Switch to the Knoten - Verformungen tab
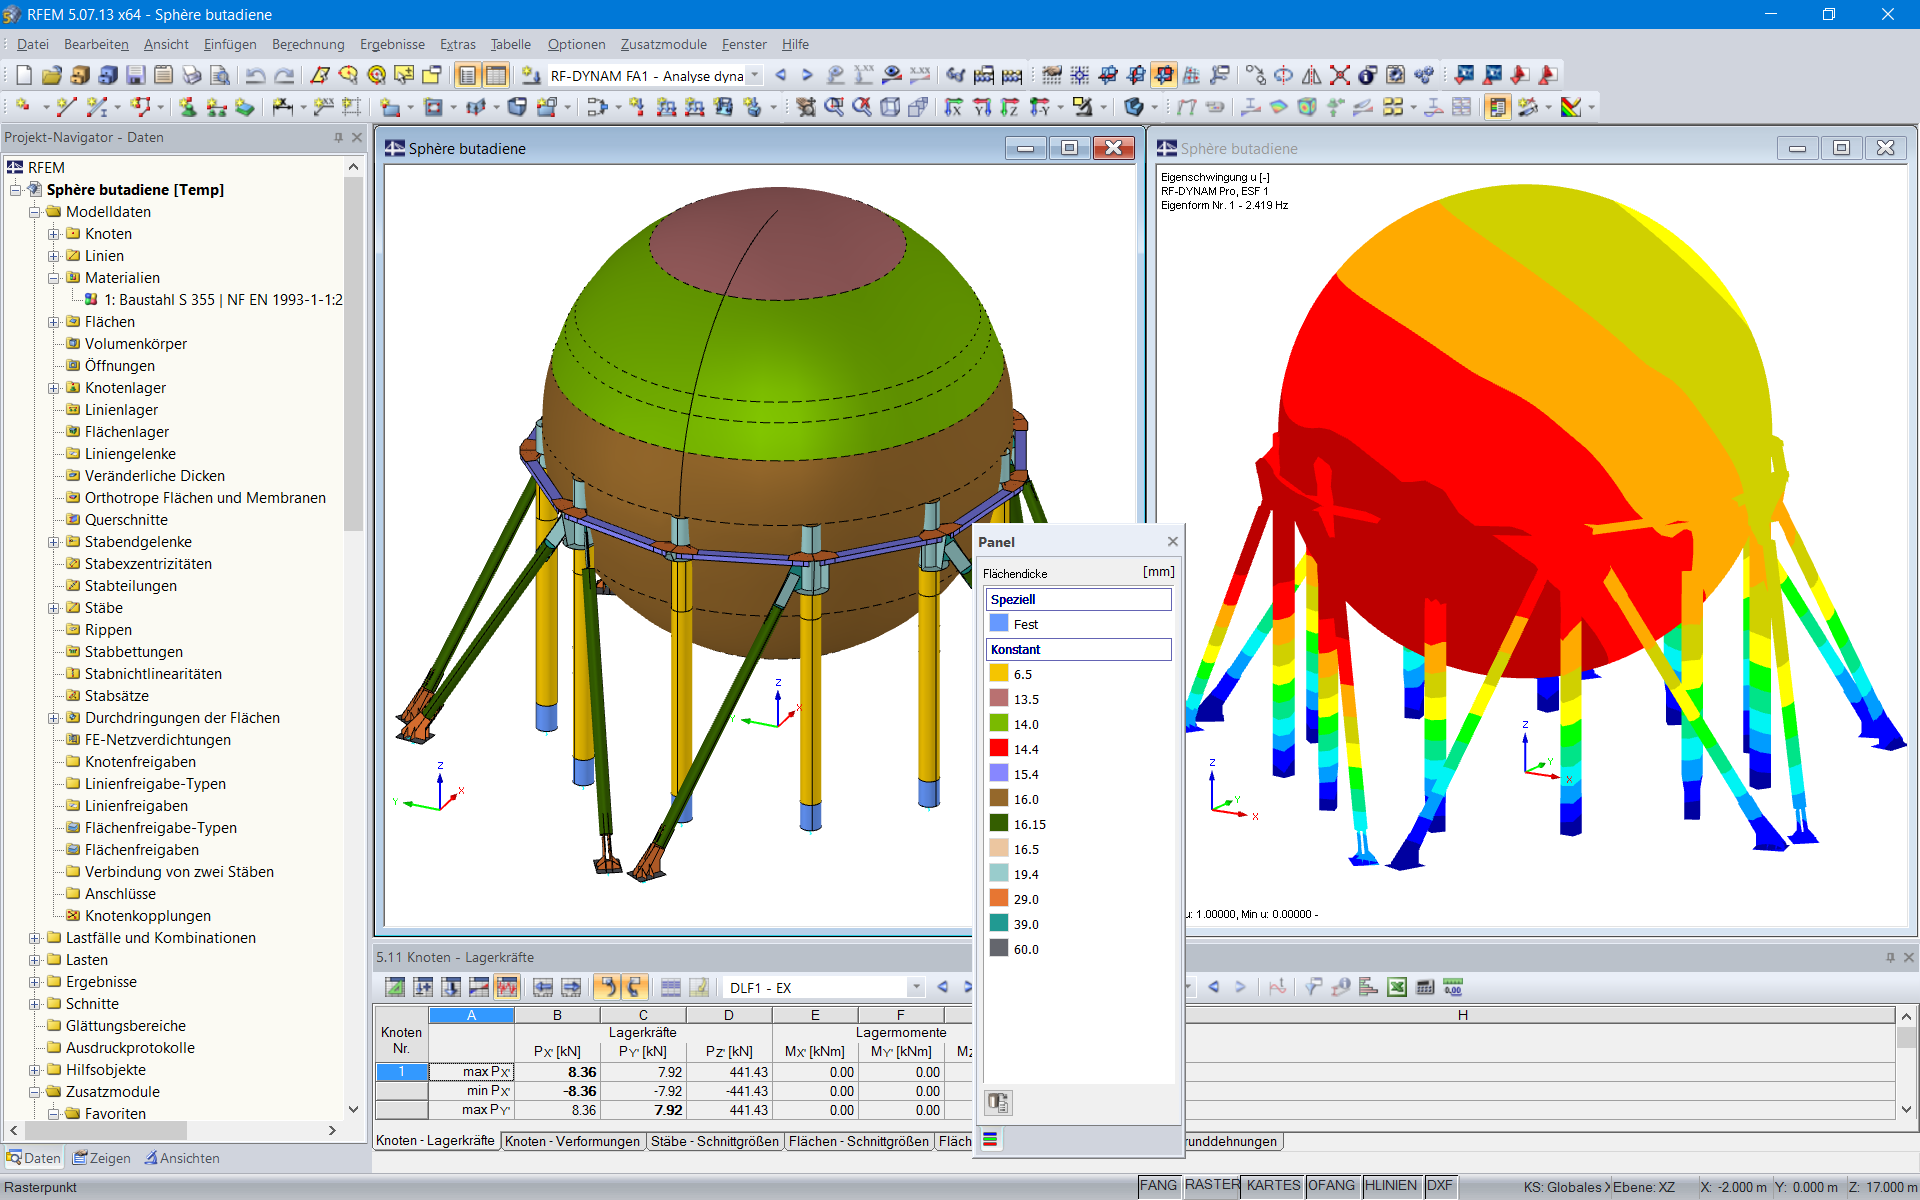 point(572,1140)
